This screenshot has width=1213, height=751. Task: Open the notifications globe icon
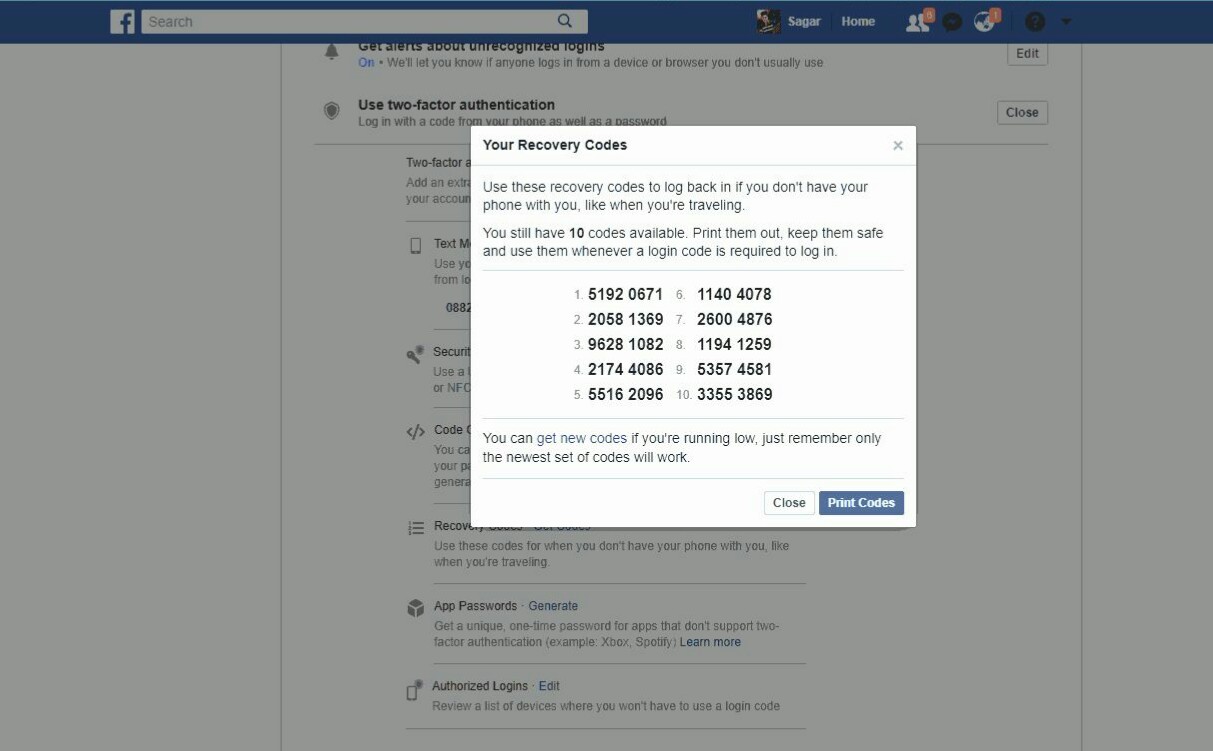[985, 21]
